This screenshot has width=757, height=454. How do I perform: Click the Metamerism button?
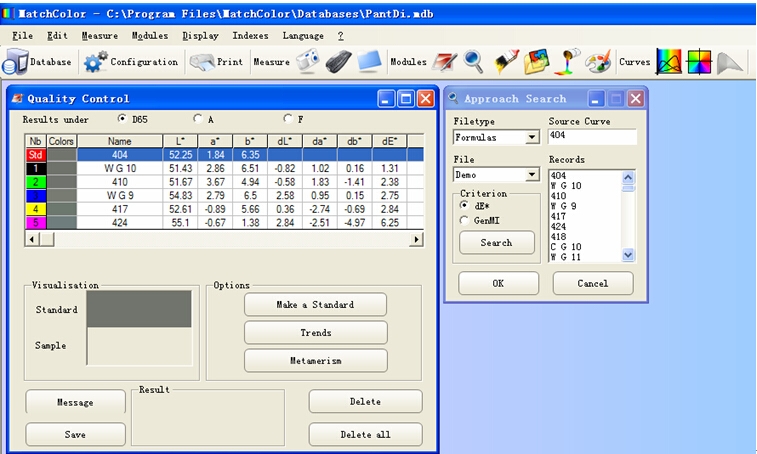click(315, 361)
